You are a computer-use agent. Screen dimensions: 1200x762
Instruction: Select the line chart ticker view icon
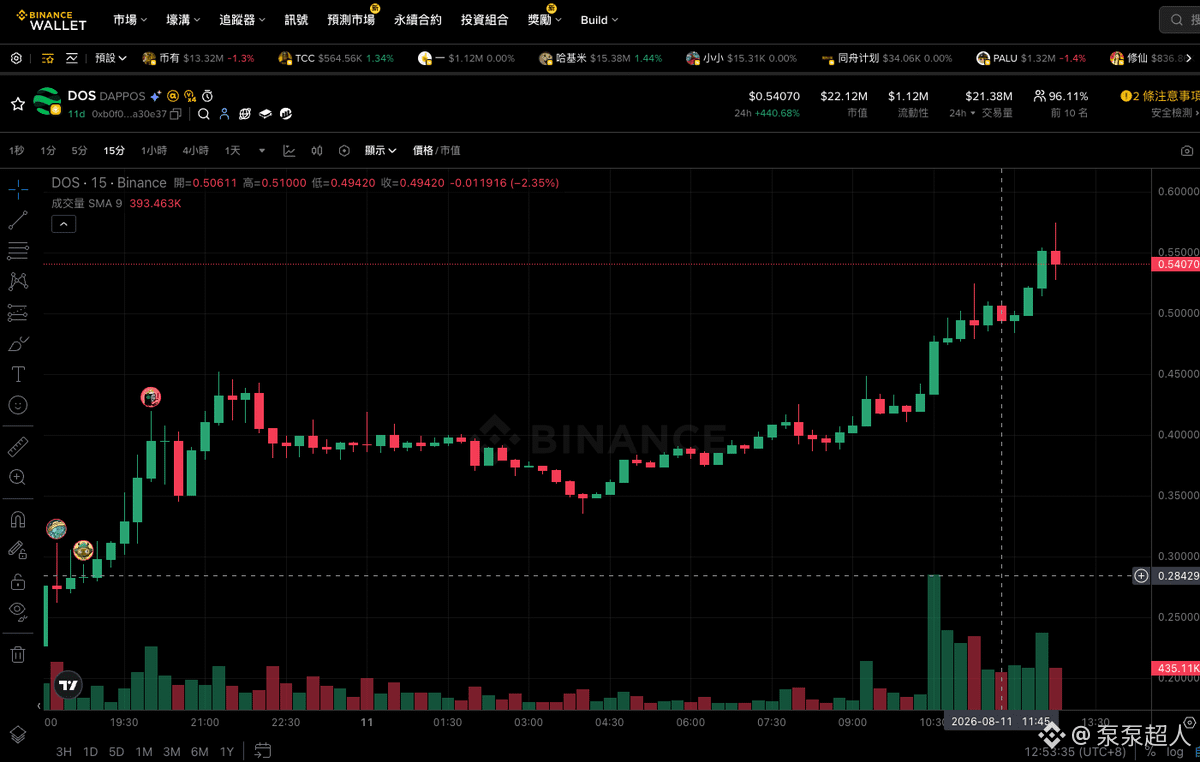(72, 58)
